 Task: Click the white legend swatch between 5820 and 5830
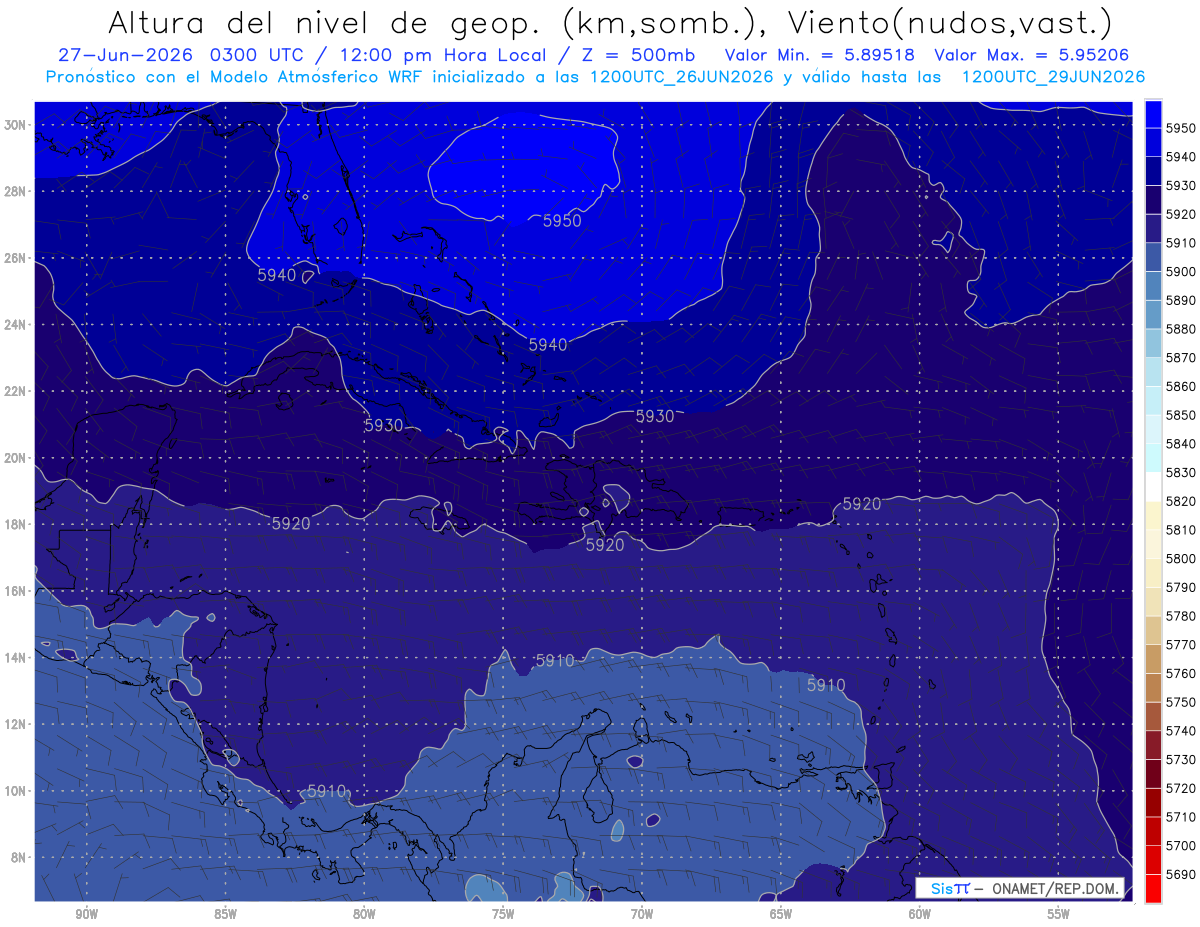point(1153,487)
